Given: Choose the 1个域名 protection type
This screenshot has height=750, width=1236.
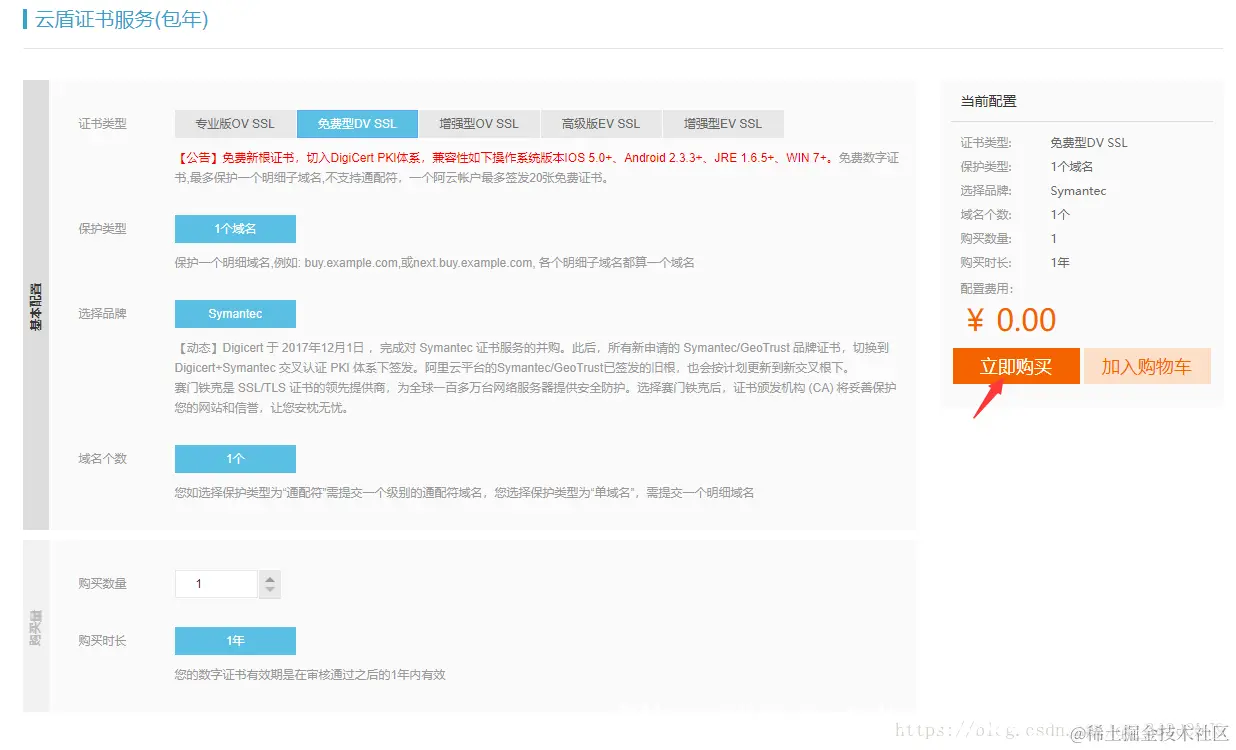Looking at the screenshot, I should tap(235, 229).
